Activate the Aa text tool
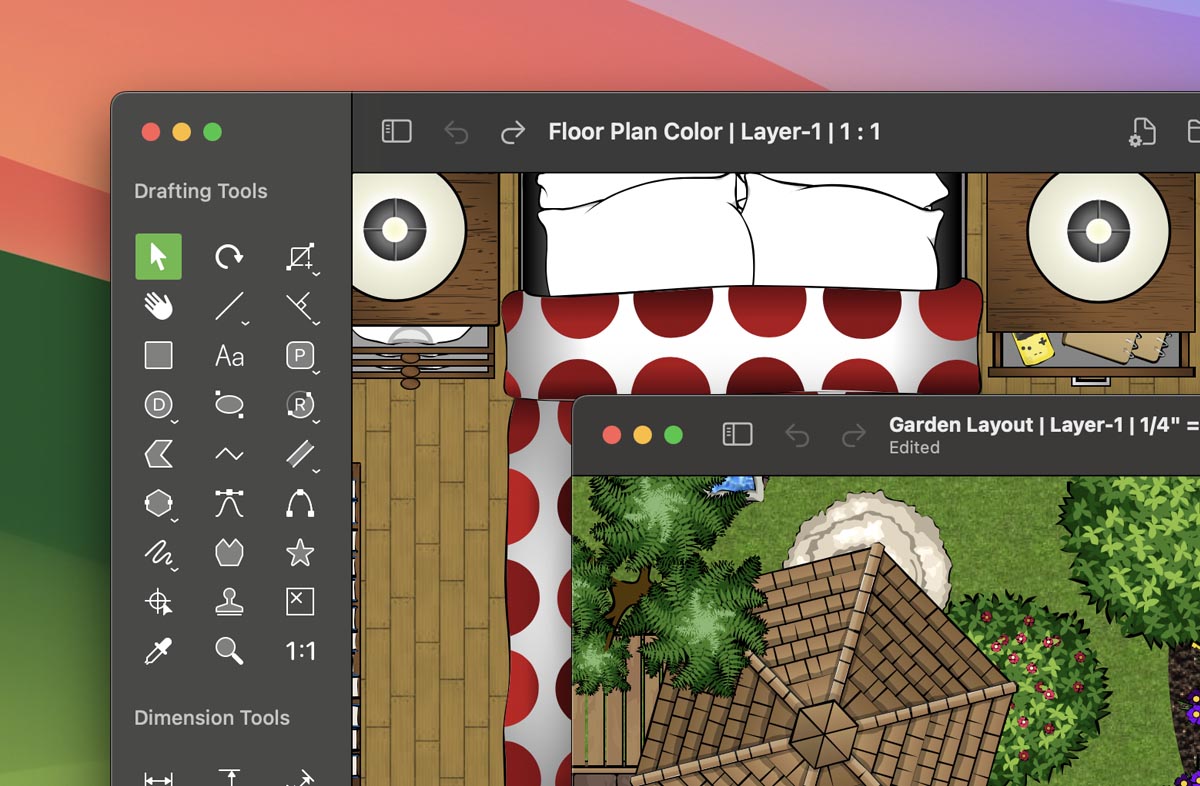Viewport: 1200px width, 786px height. (x=229, y=355)
